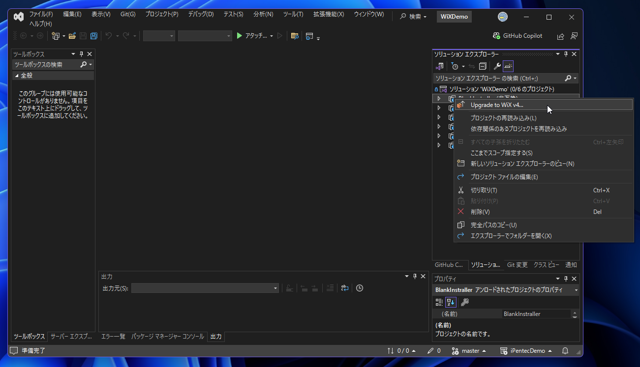640x367 pixels.
Task: Click the Collapse All icon in Solution Explorer
Action: coord(482,66)
